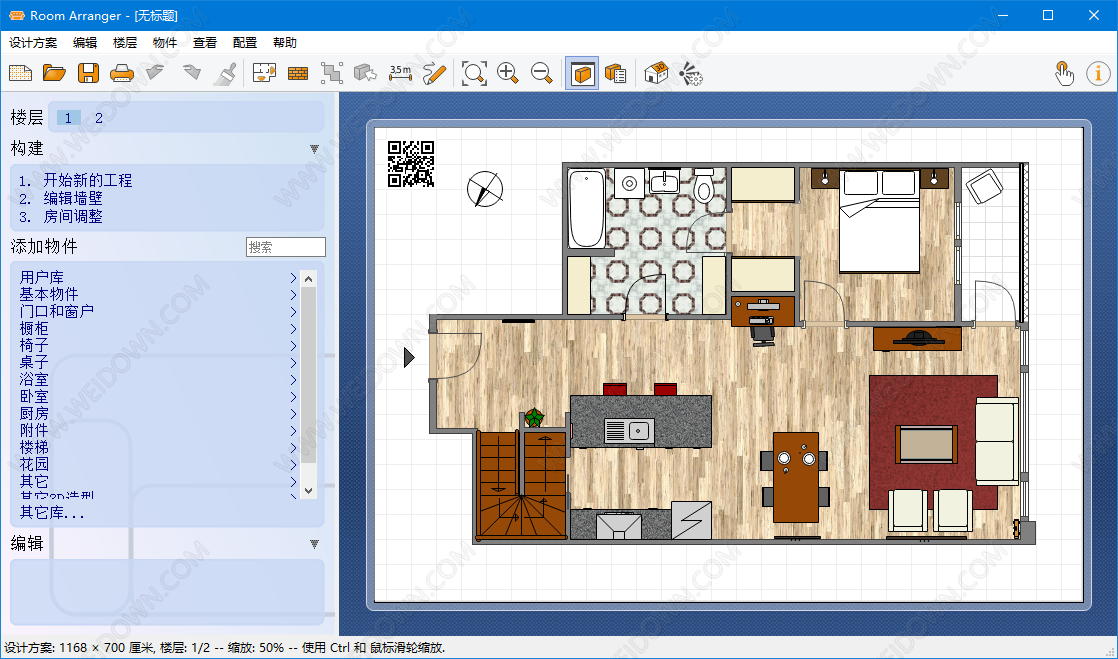Image resolution: width=1118 pixels, height=659 pixels.
Task: Toggle the orange box panel icon
Action: click(x=582, y=73)
